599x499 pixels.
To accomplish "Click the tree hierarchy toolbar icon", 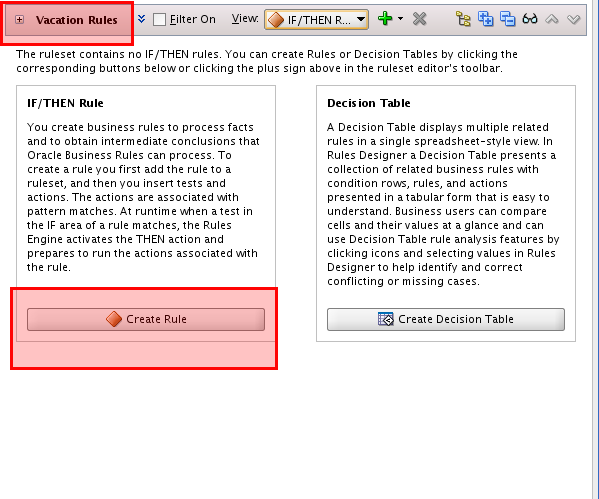I will 463,19.
